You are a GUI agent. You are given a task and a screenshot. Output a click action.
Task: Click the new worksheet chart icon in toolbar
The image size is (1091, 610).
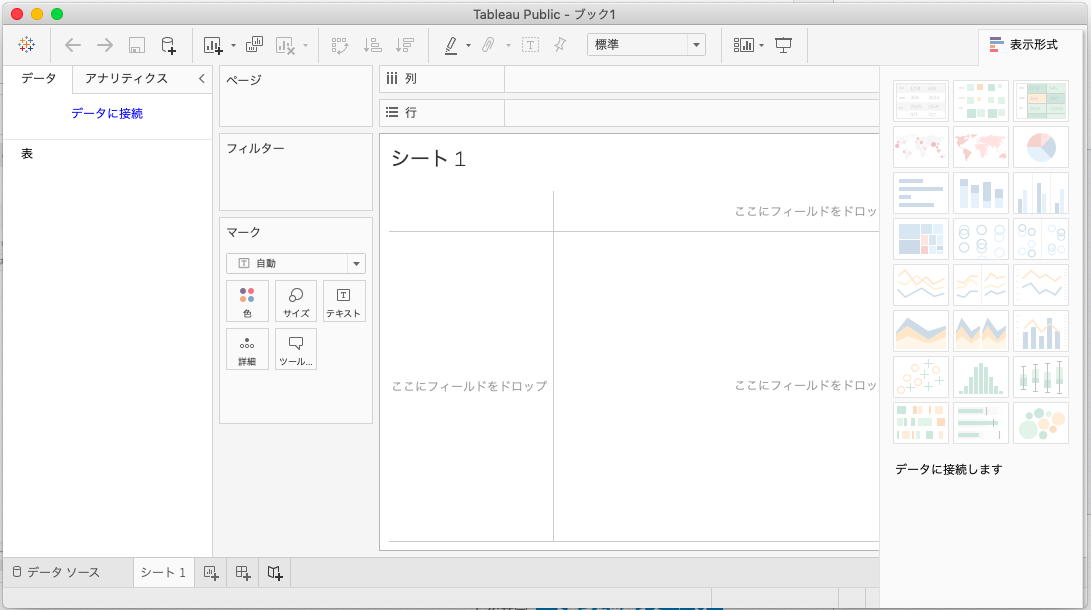[x=213, y=45]
